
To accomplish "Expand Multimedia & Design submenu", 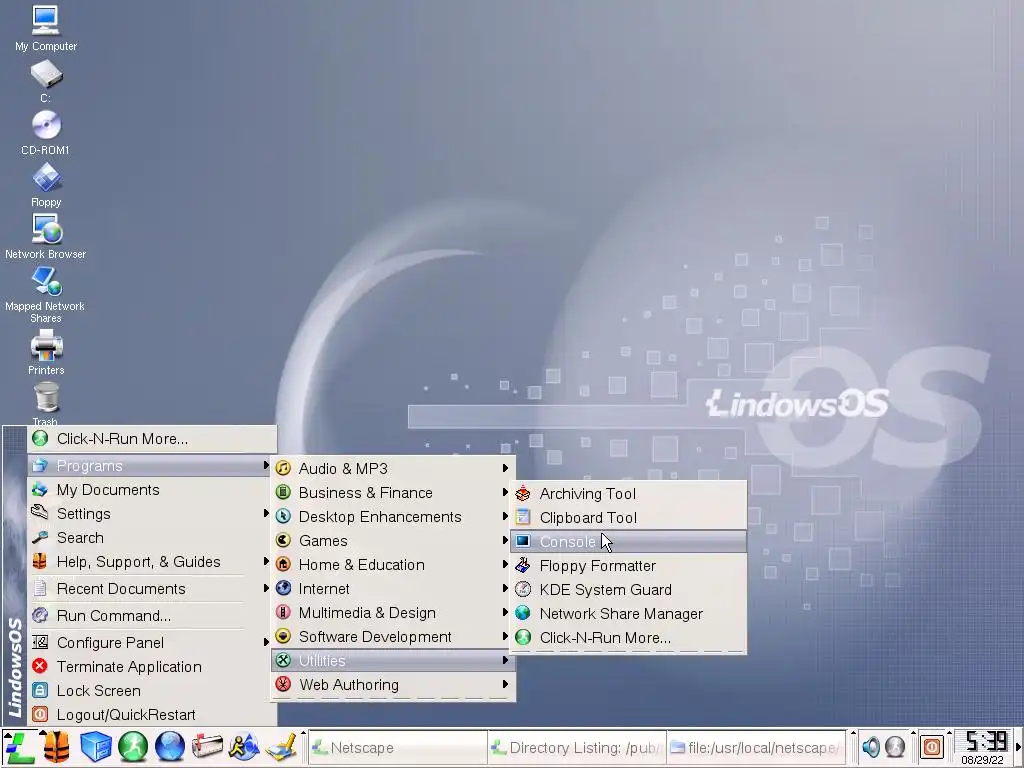I will 393,613.
